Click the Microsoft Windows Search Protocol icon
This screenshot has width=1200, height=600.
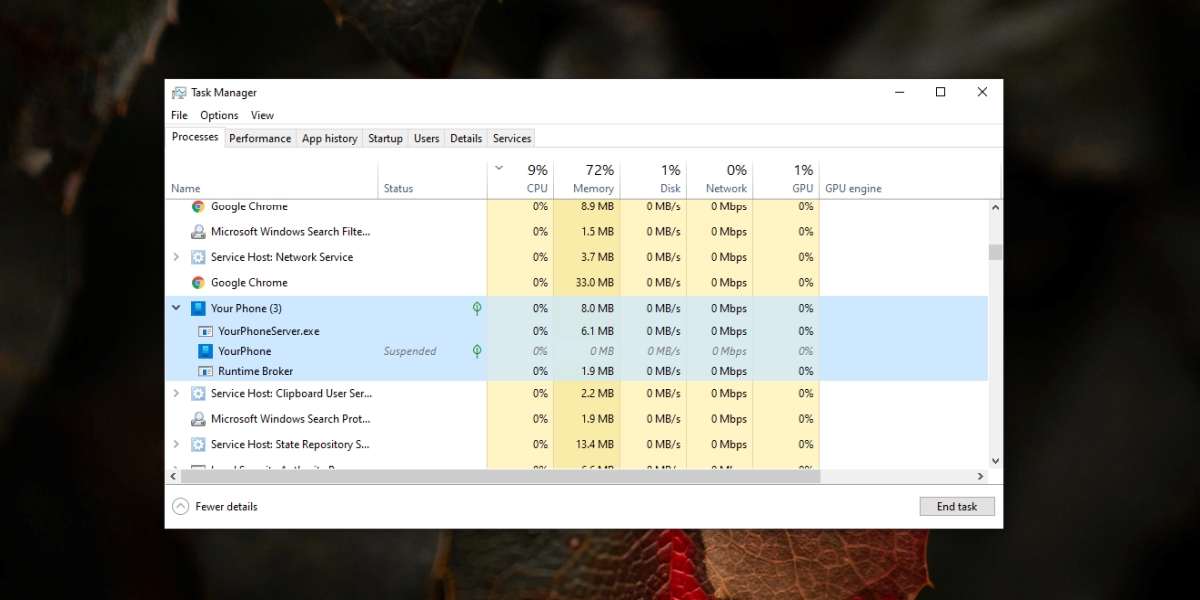[198, 419]
